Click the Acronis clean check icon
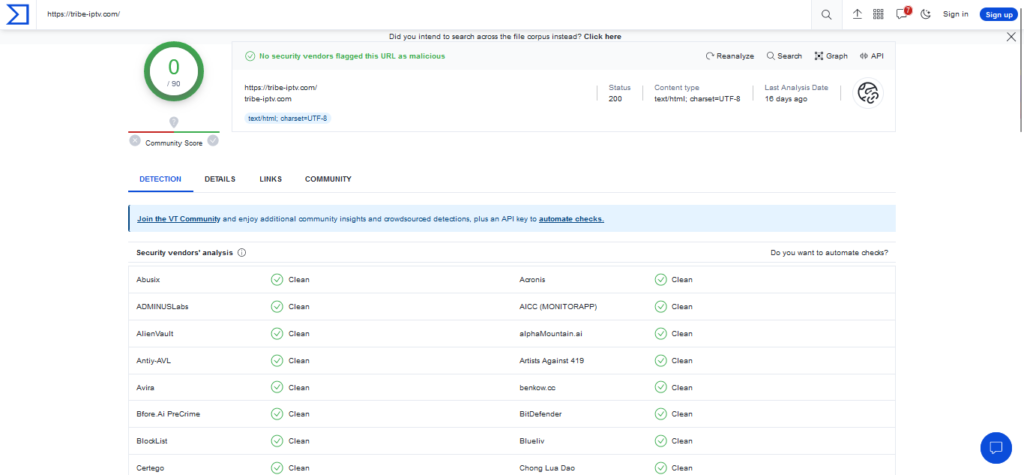Viewport: 1024px width, 475px height. (x=661, y=280)
